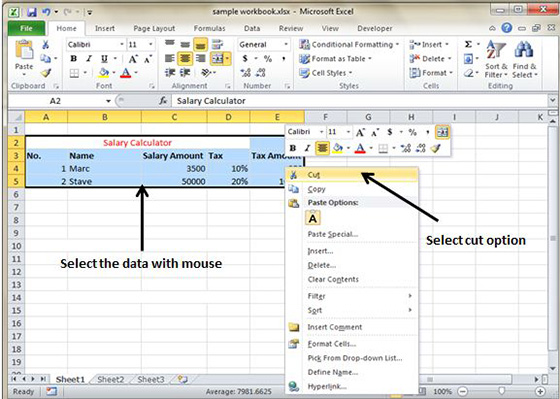This screenshot has height=399, width=560.
Task: Click Increase Indent icon in Alignment group
Action: pos(185,73)
